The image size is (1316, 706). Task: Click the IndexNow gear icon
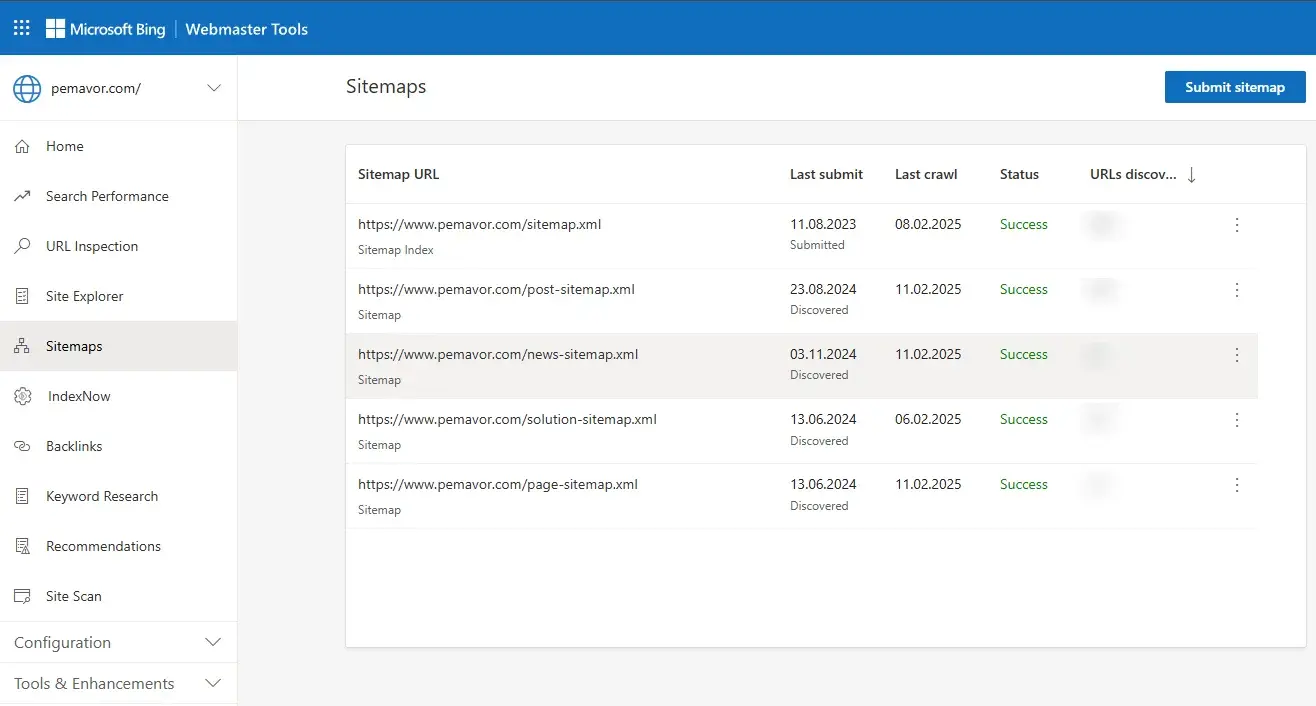coord(22,397)
